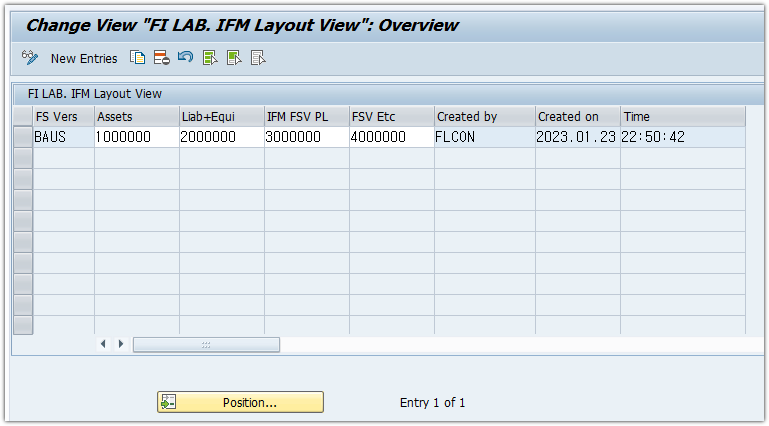Click the Assets field with 1000000
This screenshot has width=769, height=426.
click(x=136, y=137)
